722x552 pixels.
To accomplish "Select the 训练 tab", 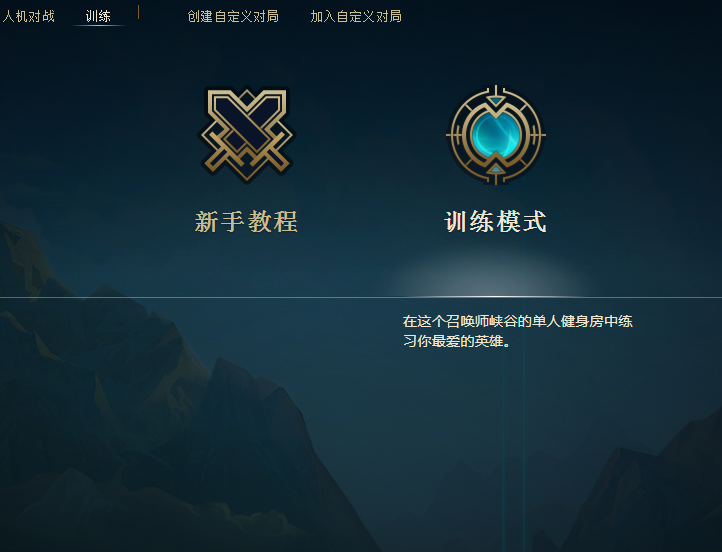I will coord(98,16).
